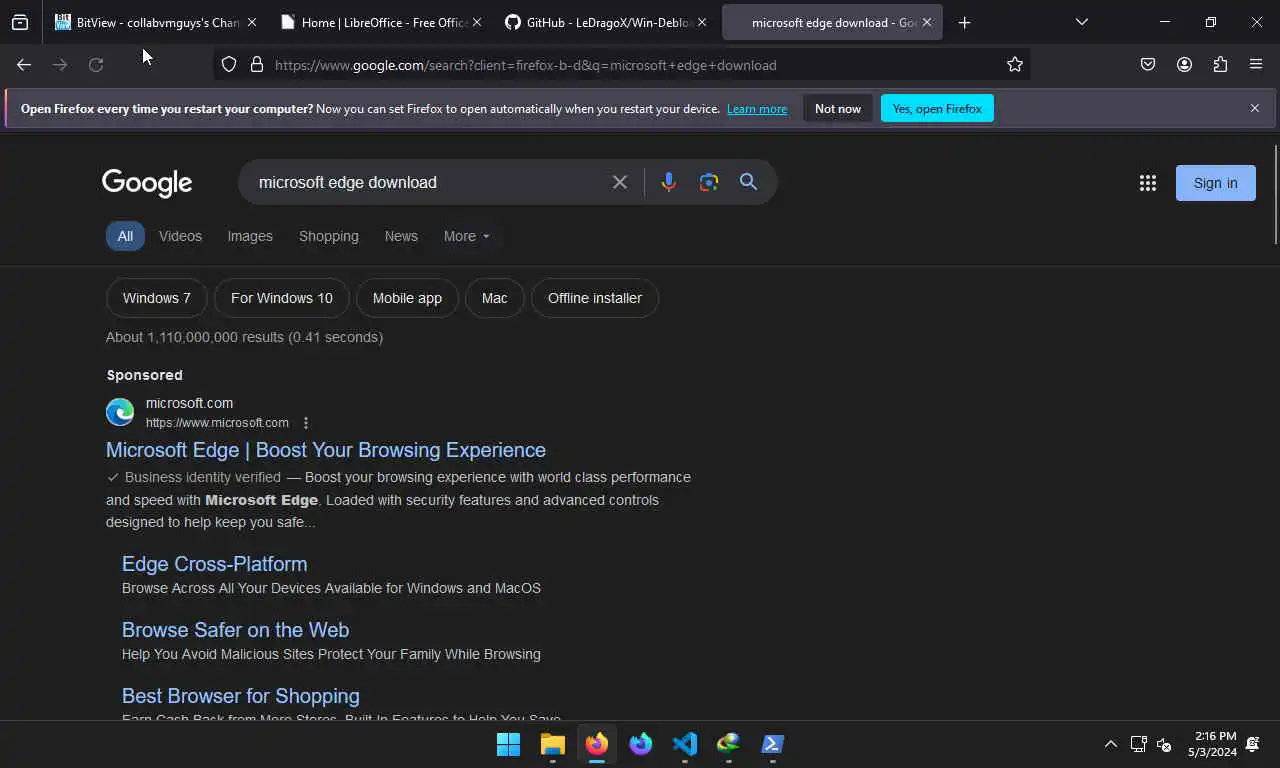Search by voice microphone icon
This screenshot has width=1280, height=768.
(x=668, y=182)
